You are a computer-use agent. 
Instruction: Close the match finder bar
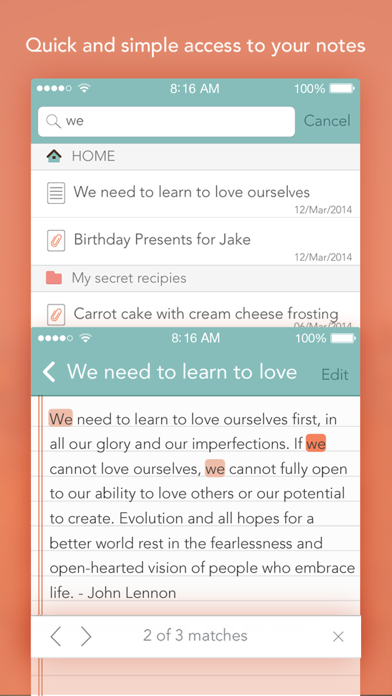(x=338, y=637)
